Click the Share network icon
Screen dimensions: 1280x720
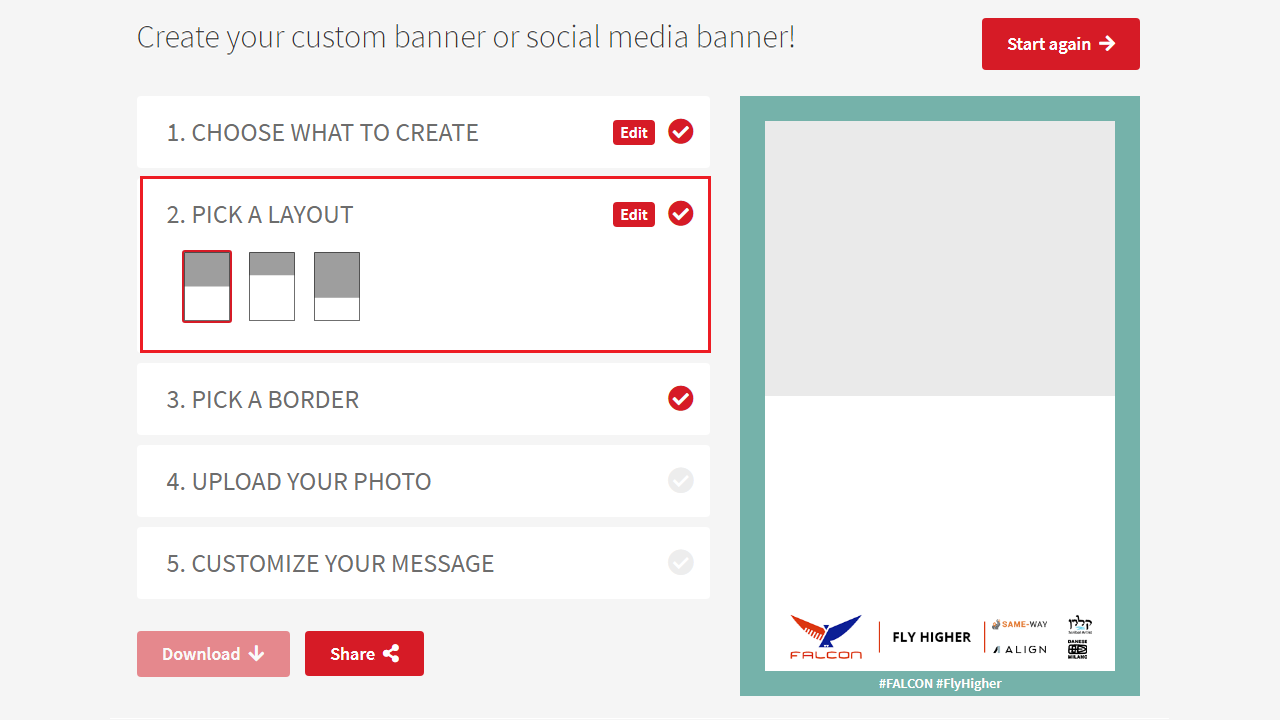391,654
